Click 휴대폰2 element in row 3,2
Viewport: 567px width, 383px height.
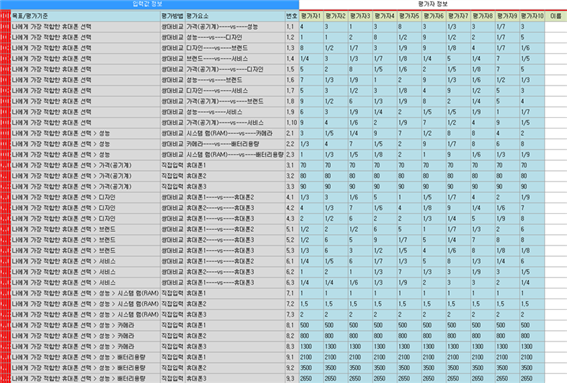tap(235, 176)
